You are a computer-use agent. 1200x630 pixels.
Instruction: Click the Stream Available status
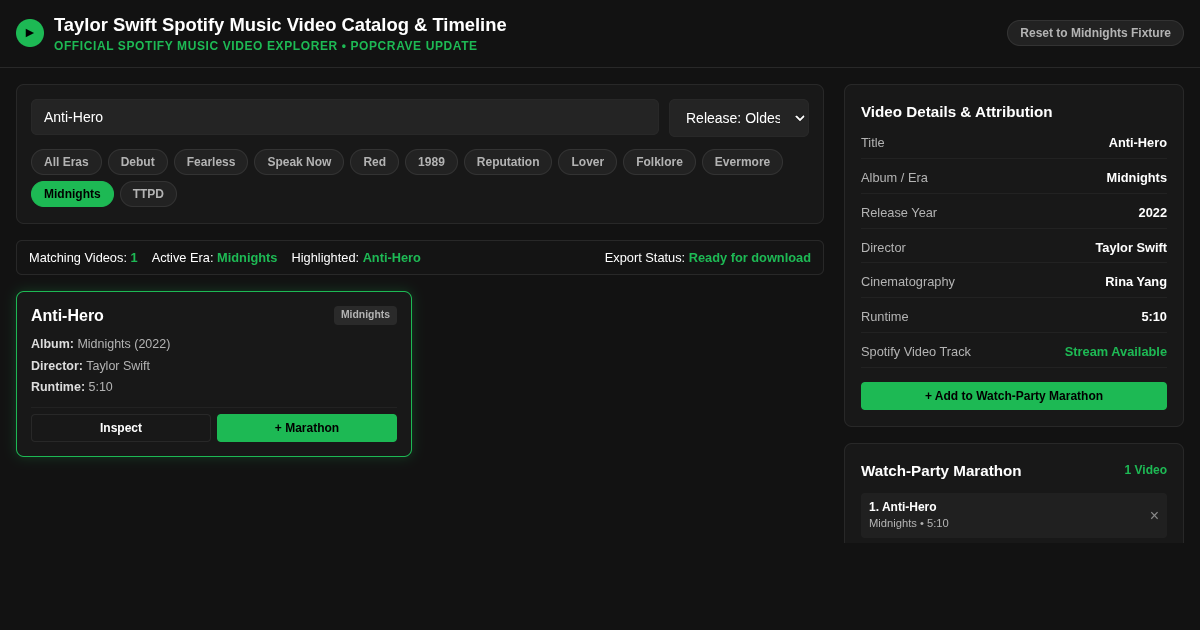[1115, 352]
